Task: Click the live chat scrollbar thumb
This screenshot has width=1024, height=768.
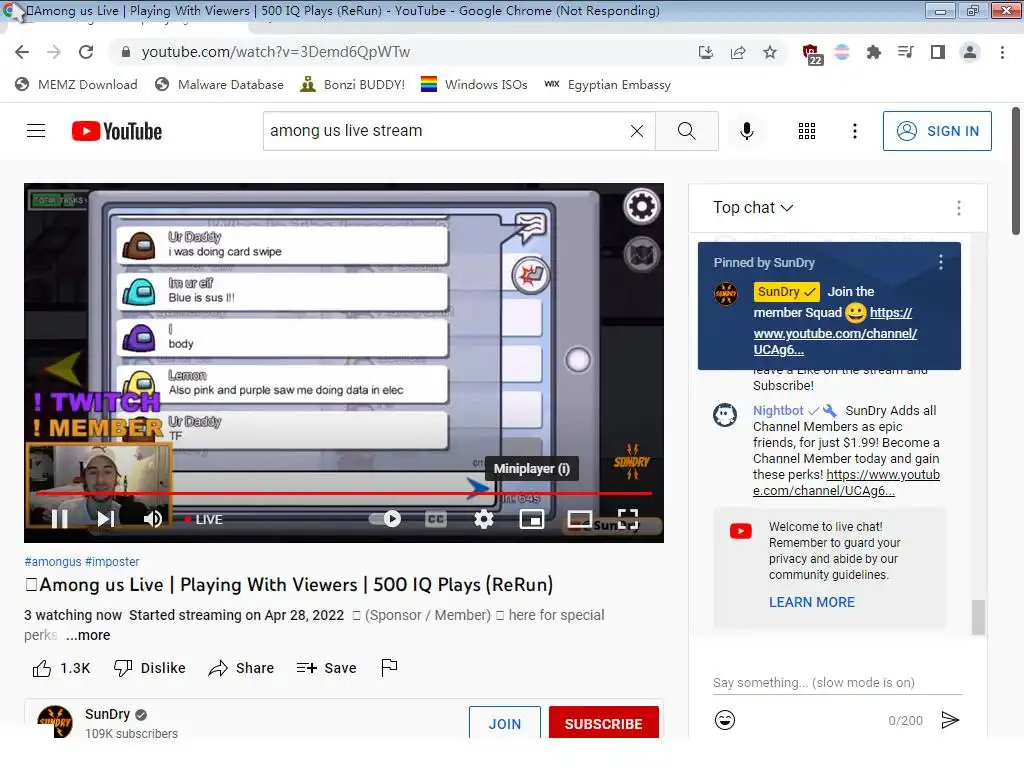Action: (978, 617)
